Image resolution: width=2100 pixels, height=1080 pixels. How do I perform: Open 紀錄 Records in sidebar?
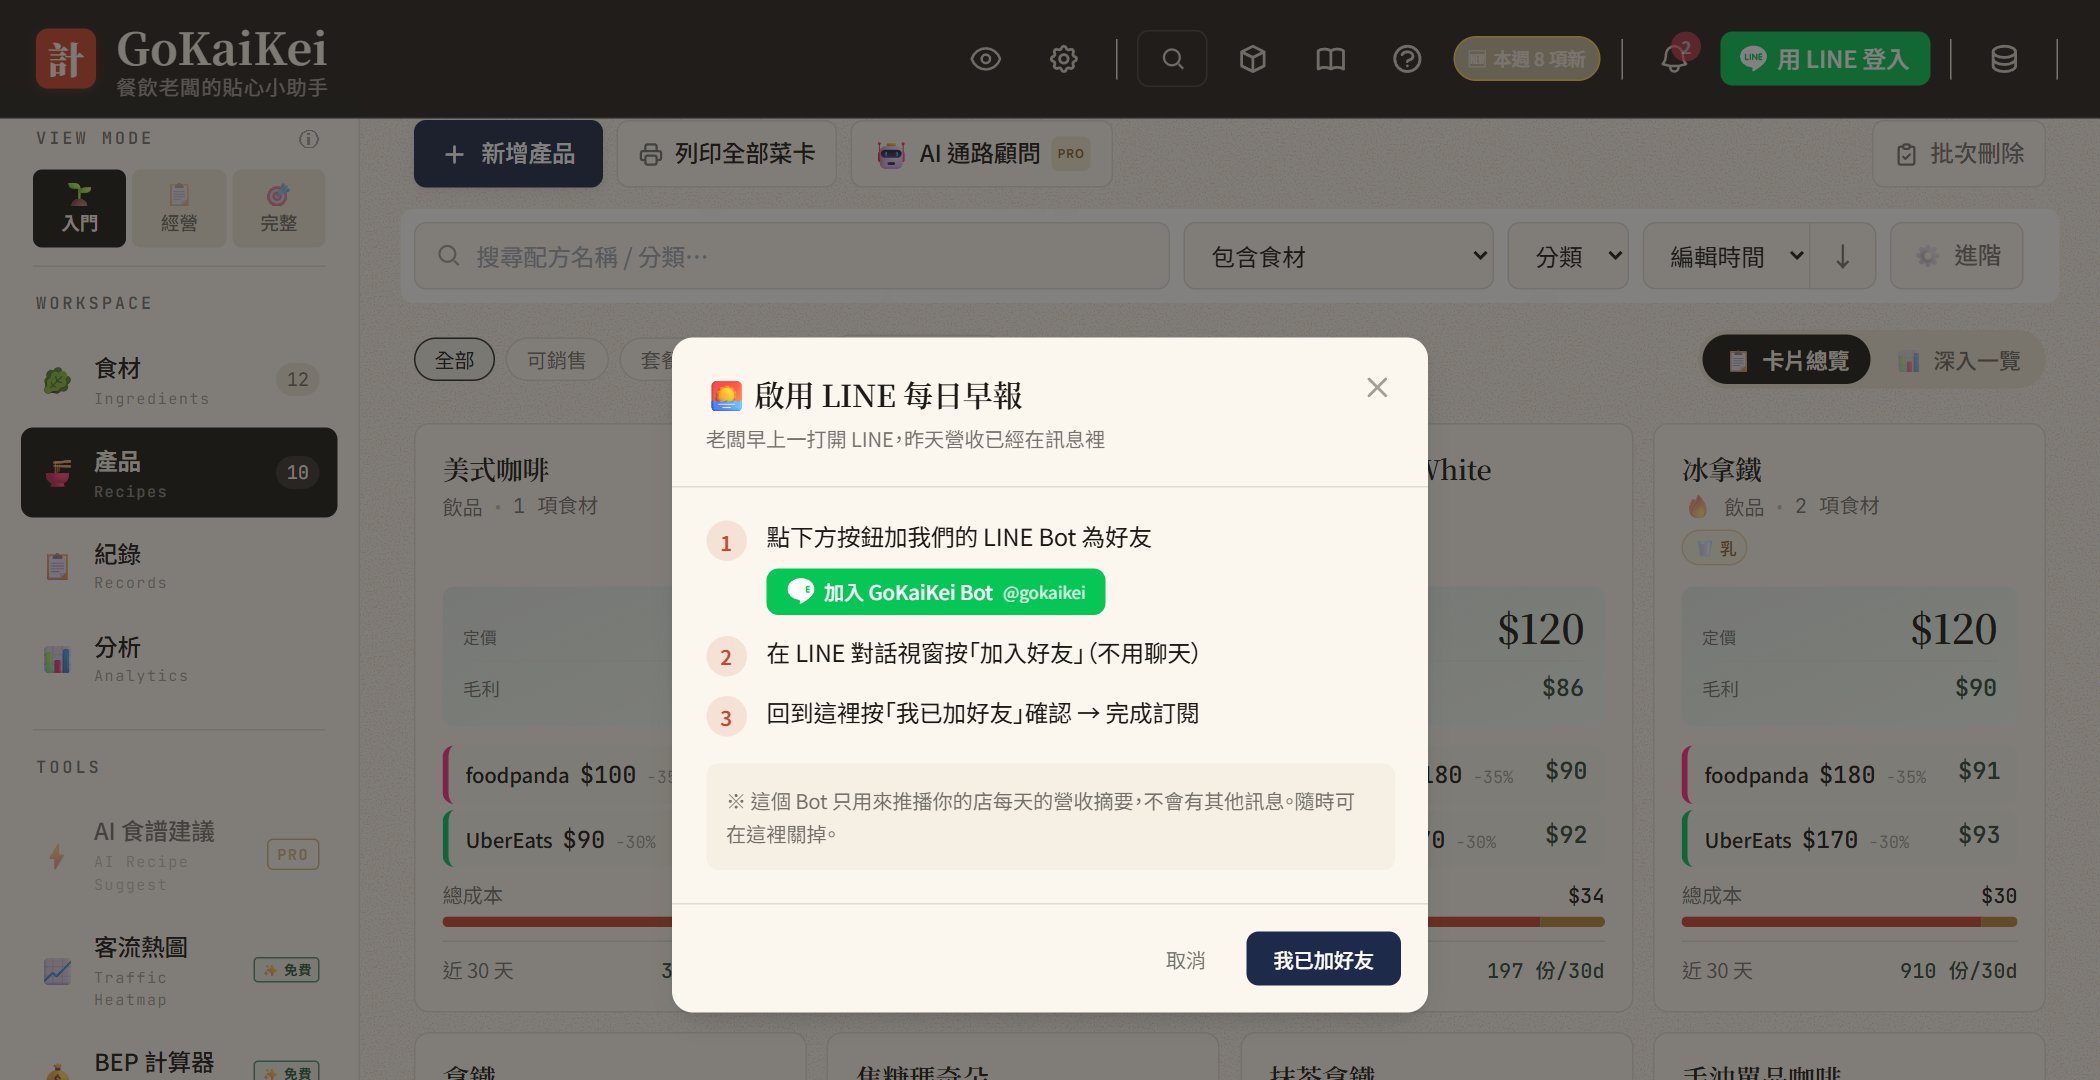click(179, 565)
